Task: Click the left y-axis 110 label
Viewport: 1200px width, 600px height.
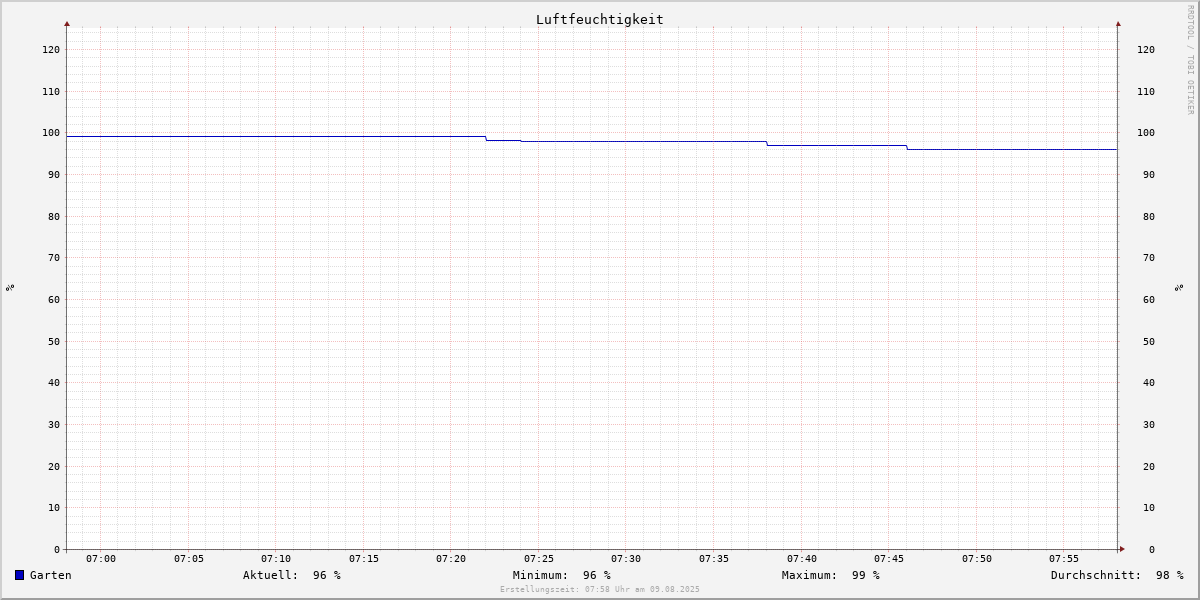Action: (x=51, y=91)
